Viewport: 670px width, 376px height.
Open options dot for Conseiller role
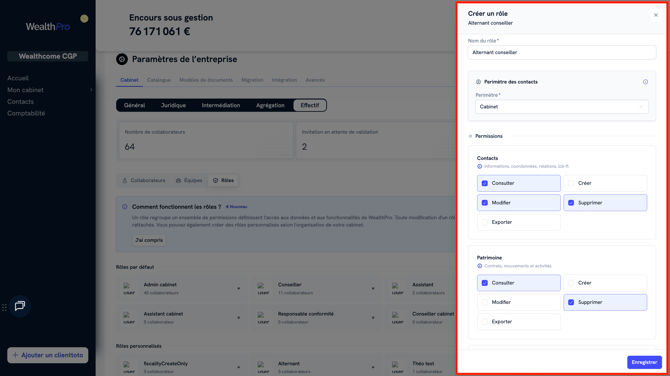tap(373, 288)
